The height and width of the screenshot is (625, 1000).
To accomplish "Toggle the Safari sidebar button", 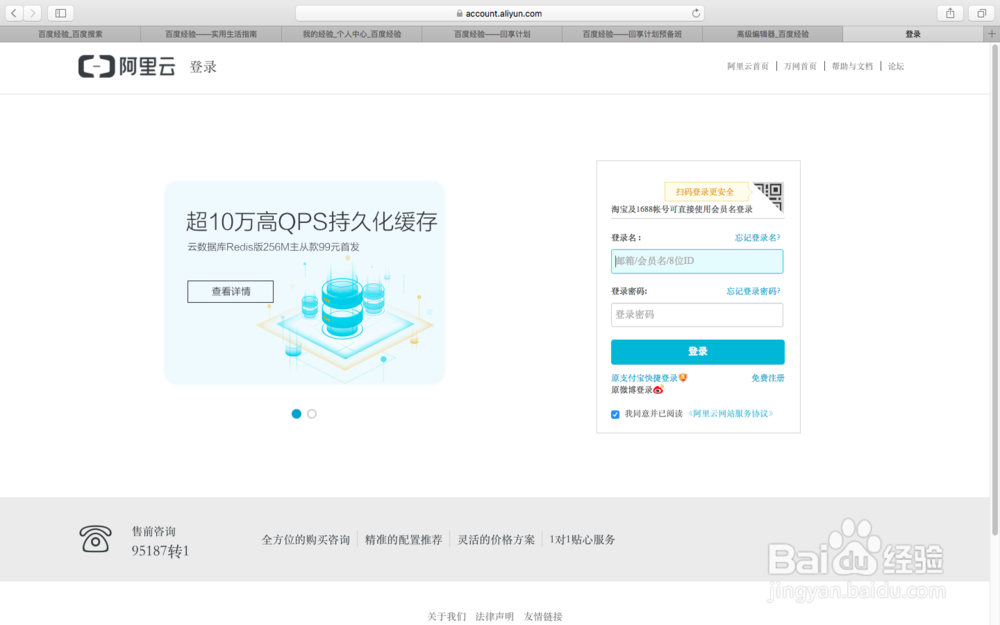I will 61,13.
